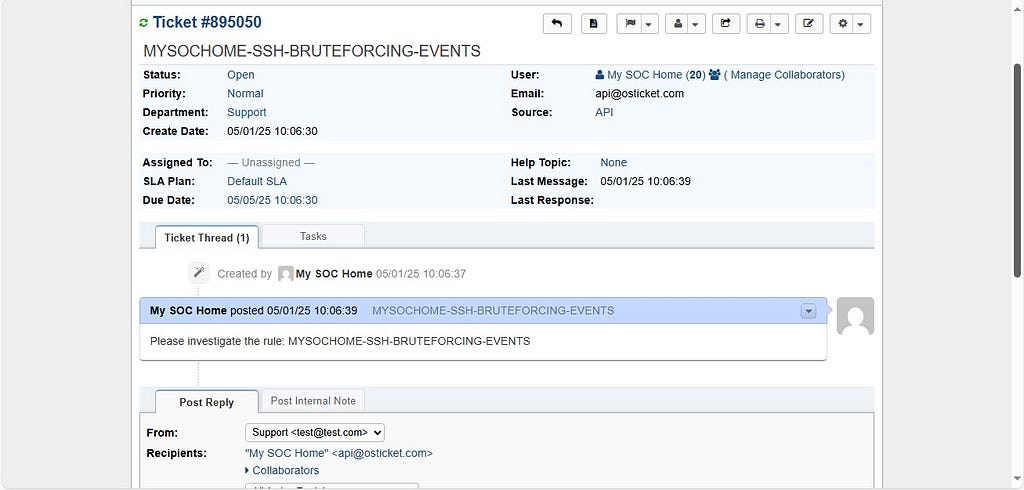Open the thread entry options dropdown arrow
This screenshot has height=490, width=1024.
pos(808,312)
